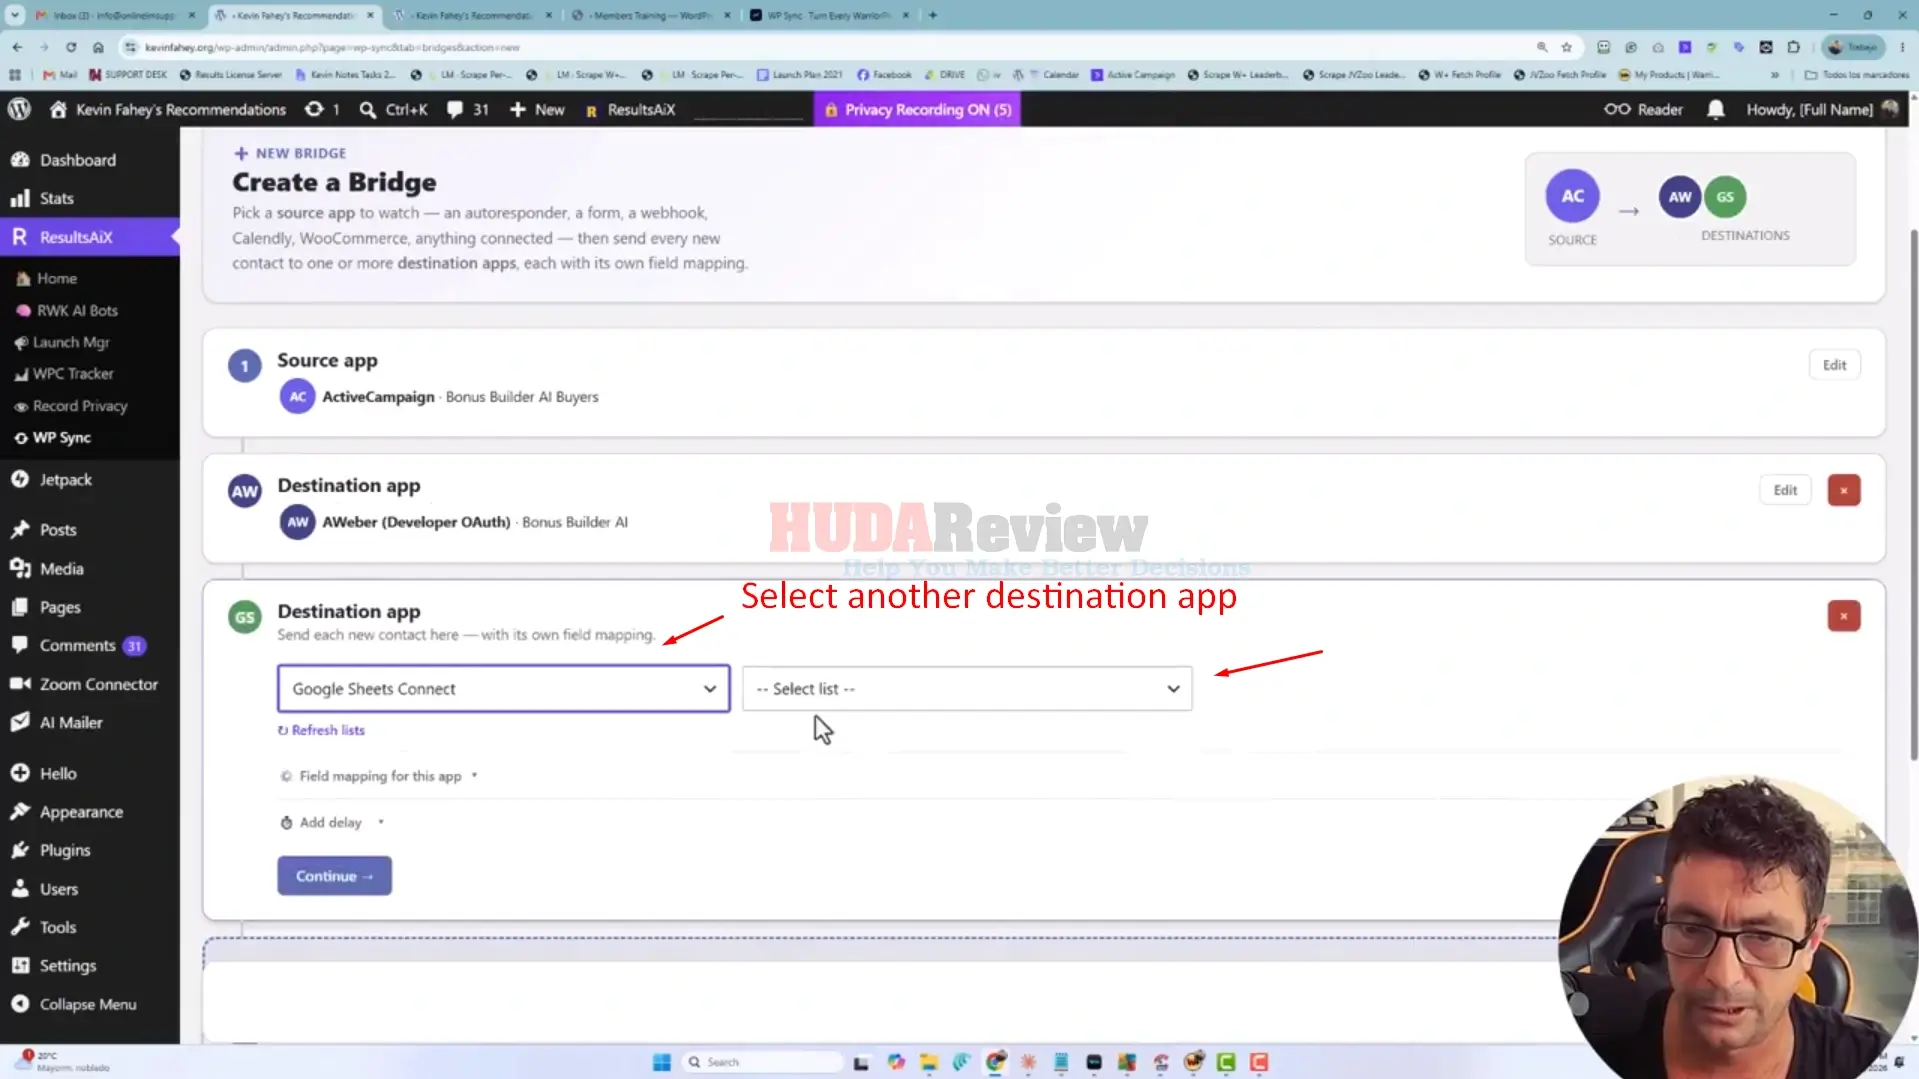The height and width of the screenshot is (1079, 1919).
Task: Open RWK AI Bots submenu
Action: click(77, 310)
